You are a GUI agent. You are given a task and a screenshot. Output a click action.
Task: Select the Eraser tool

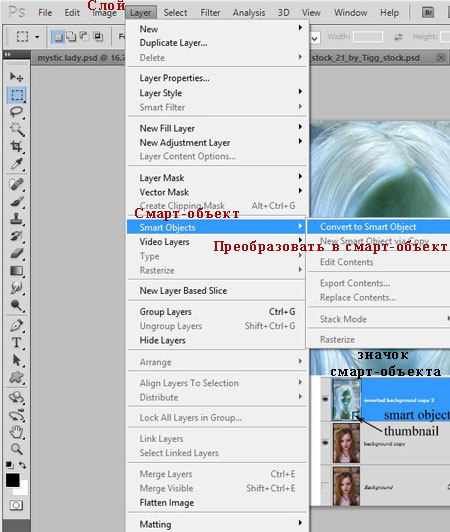click(x=16, y=253)
